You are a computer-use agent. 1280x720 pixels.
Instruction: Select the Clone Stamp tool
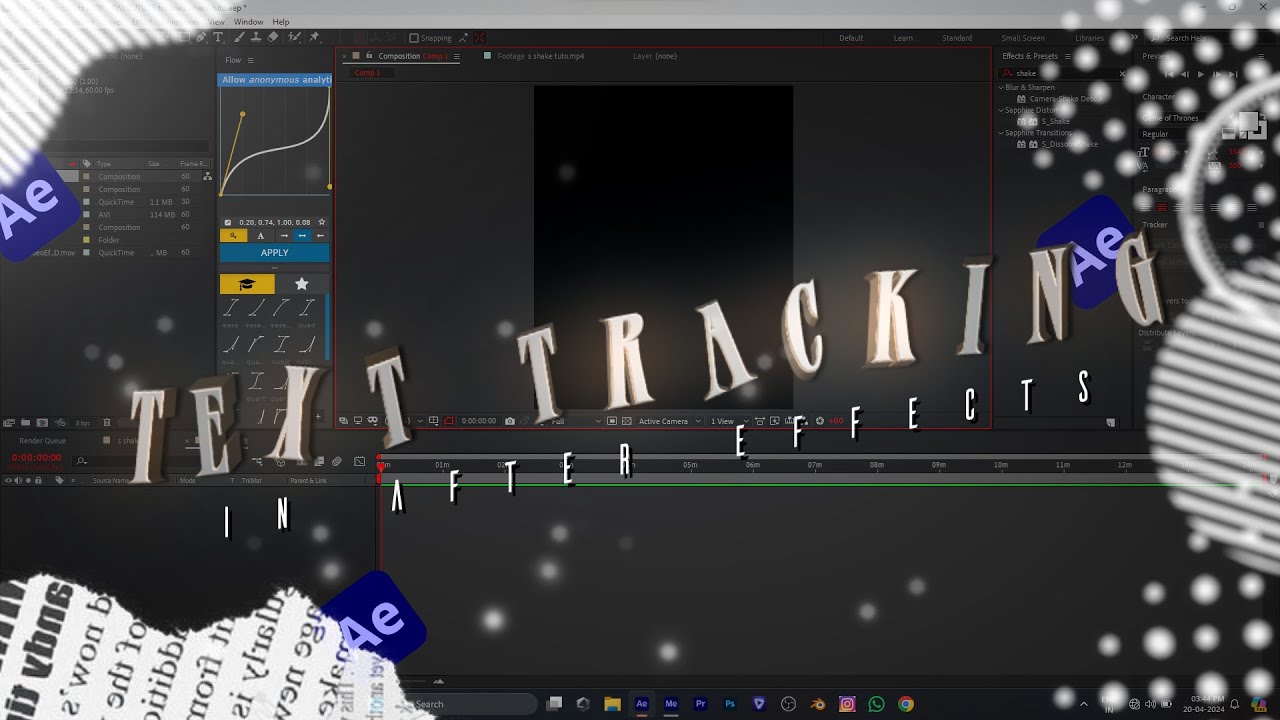coord(256,37)
